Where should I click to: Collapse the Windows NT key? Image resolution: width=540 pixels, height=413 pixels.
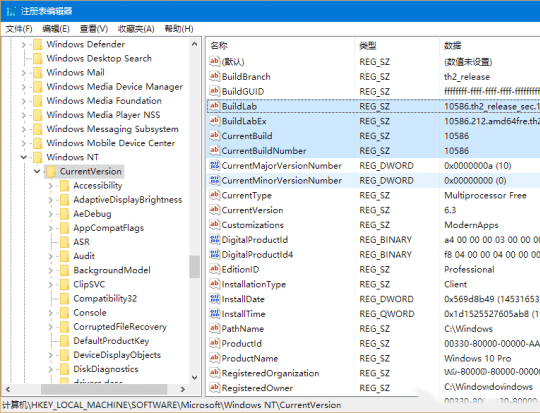(x=23, y=157)
